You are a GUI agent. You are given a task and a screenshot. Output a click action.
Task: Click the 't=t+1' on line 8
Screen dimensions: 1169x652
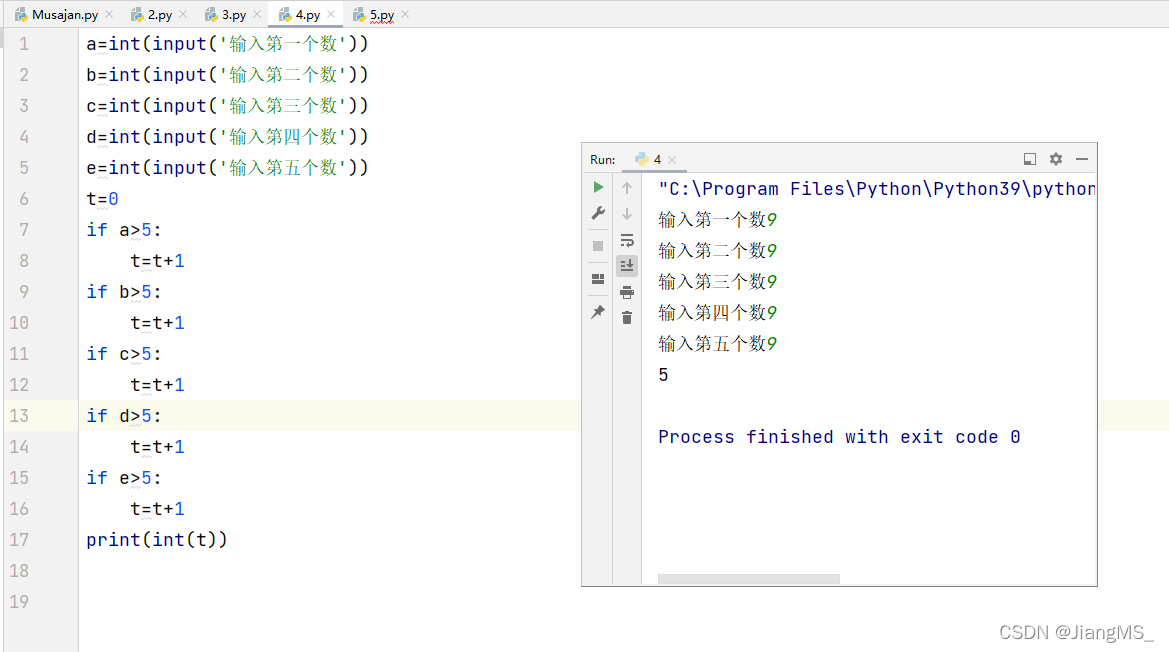[x=157, y=261]
